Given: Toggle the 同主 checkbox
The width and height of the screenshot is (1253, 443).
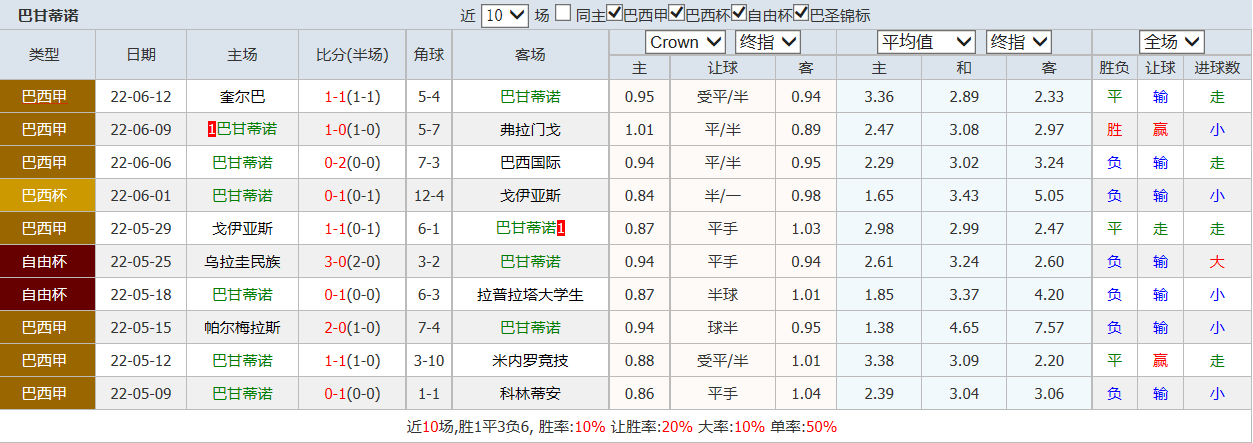Looking at the screenshot, I should 564,14.
